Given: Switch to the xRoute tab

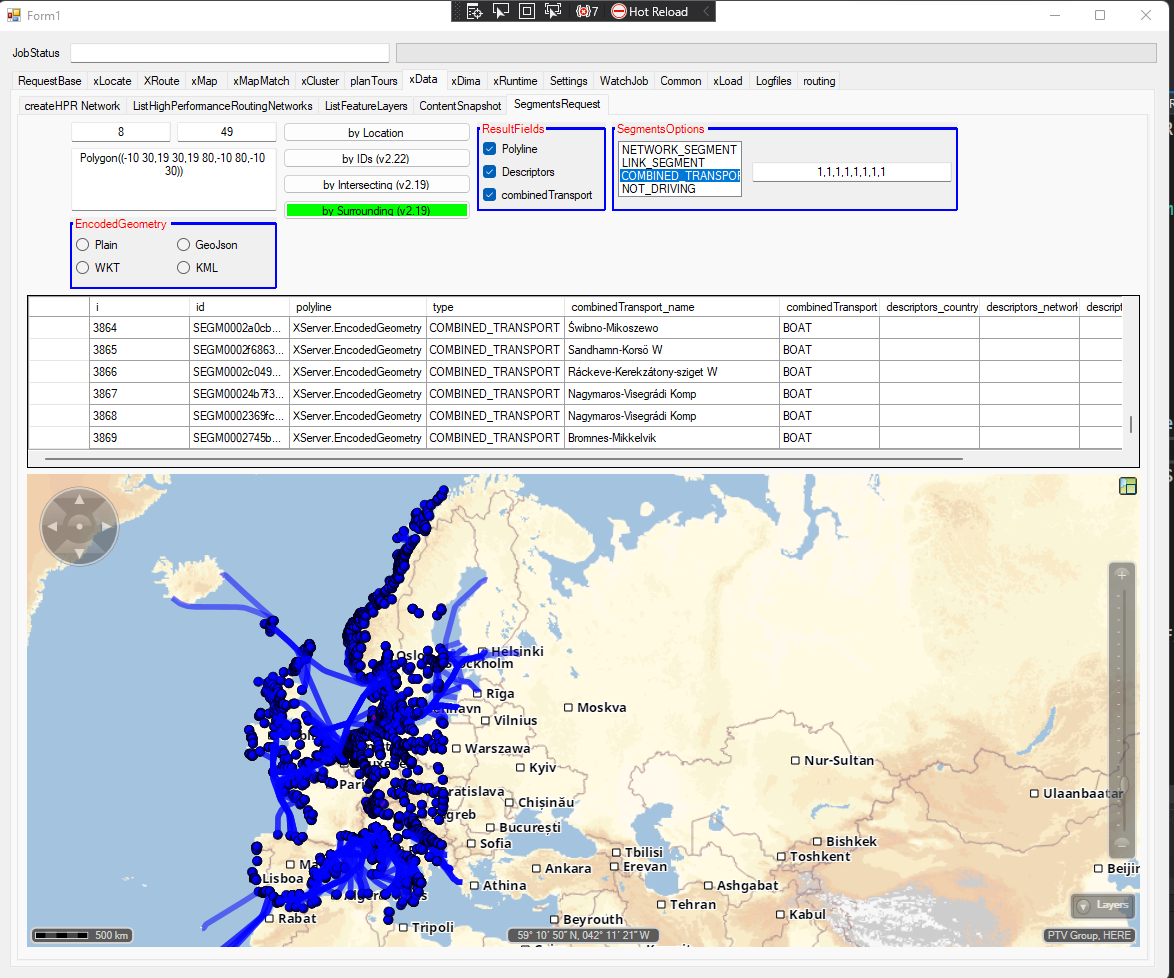Looking at the screenshot, I should [x=161, y=81].
